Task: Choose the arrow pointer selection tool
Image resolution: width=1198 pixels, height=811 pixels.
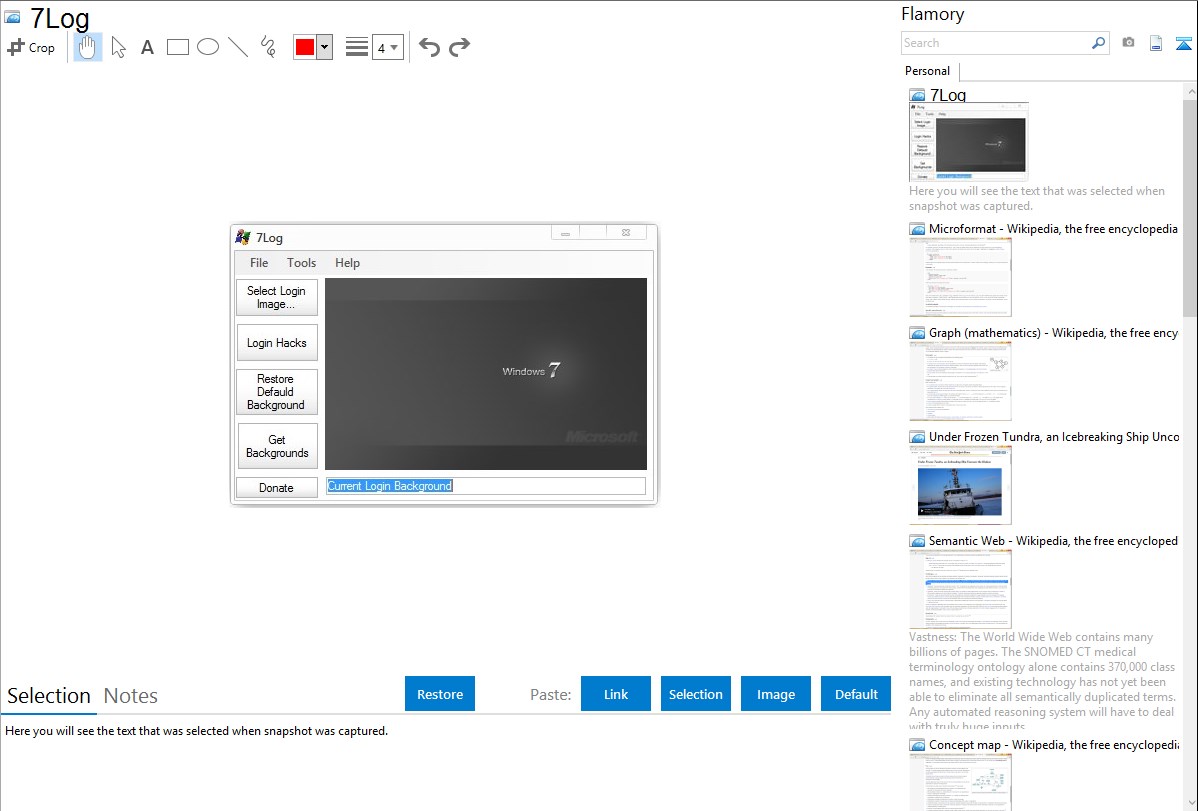Action: [x=118, y=47]
